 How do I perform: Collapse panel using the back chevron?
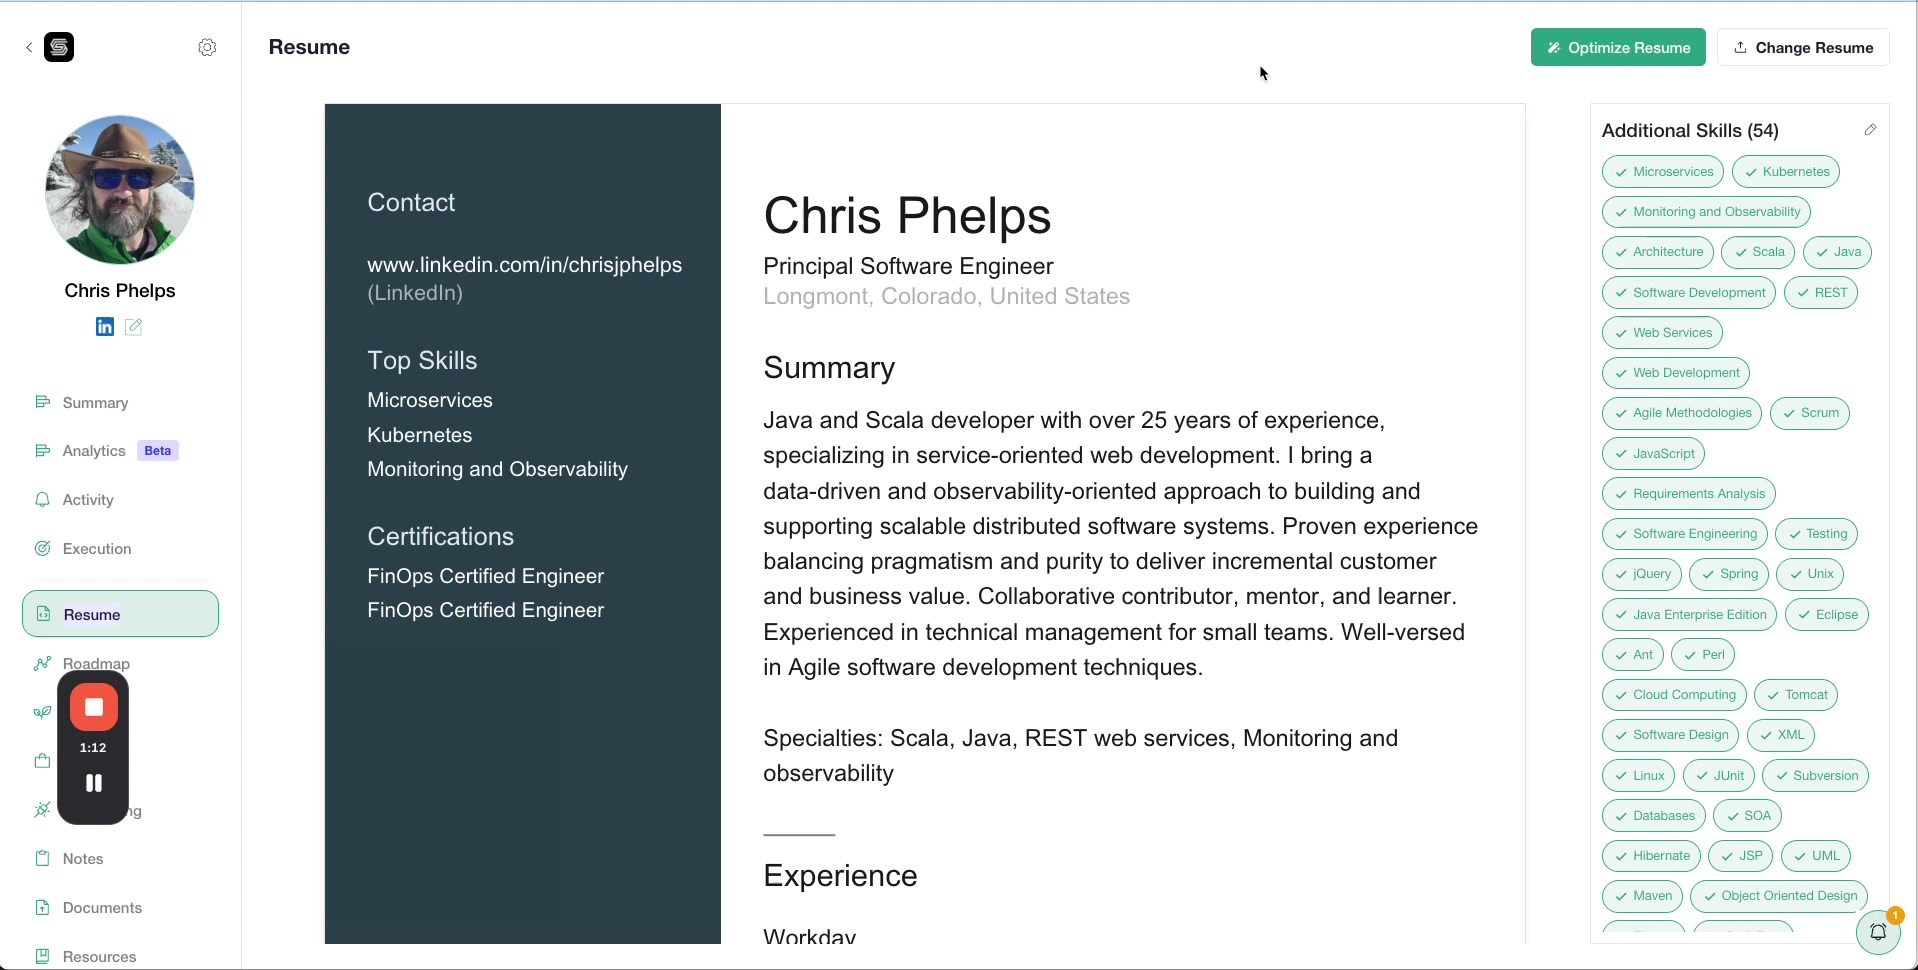click(29, 47)
